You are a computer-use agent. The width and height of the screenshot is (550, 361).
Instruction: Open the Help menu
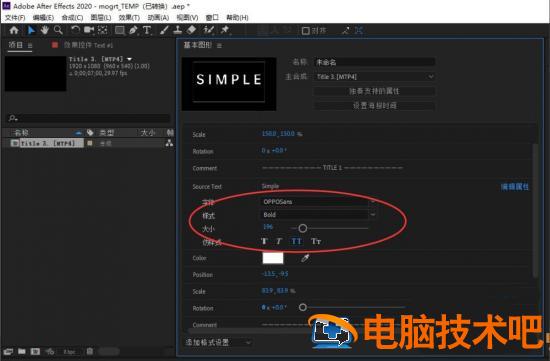click(237, 18)
